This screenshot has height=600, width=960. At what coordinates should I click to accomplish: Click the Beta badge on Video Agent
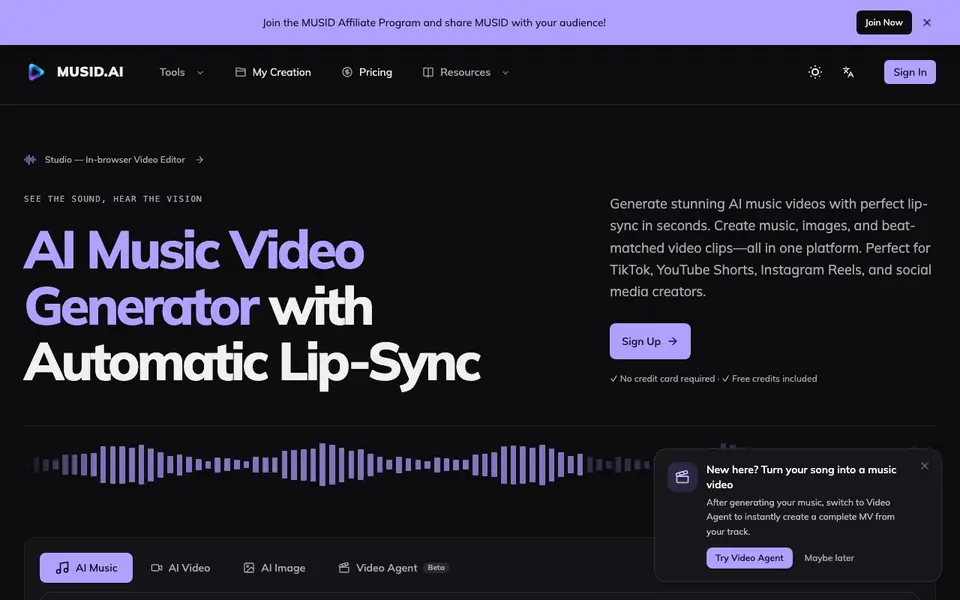(x=437, y=568)
